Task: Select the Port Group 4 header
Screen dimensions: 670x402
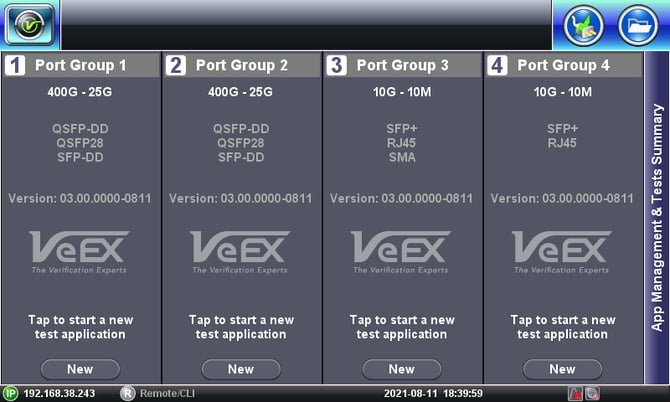Action: tap(564, 65)
